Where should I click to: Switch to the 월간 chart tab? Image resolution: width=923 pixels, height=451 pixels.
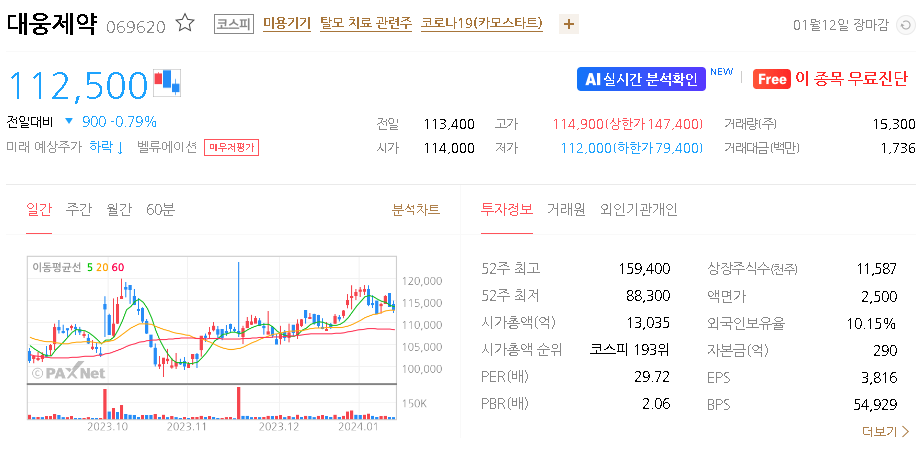click(x=119, y=210)
